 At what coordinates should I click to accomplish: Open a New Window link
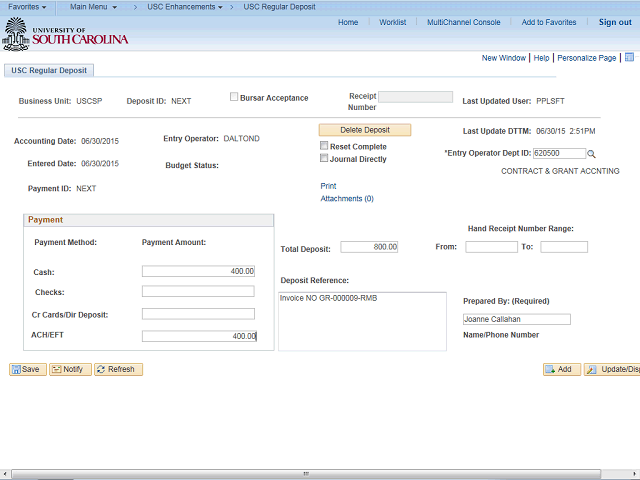504,58
